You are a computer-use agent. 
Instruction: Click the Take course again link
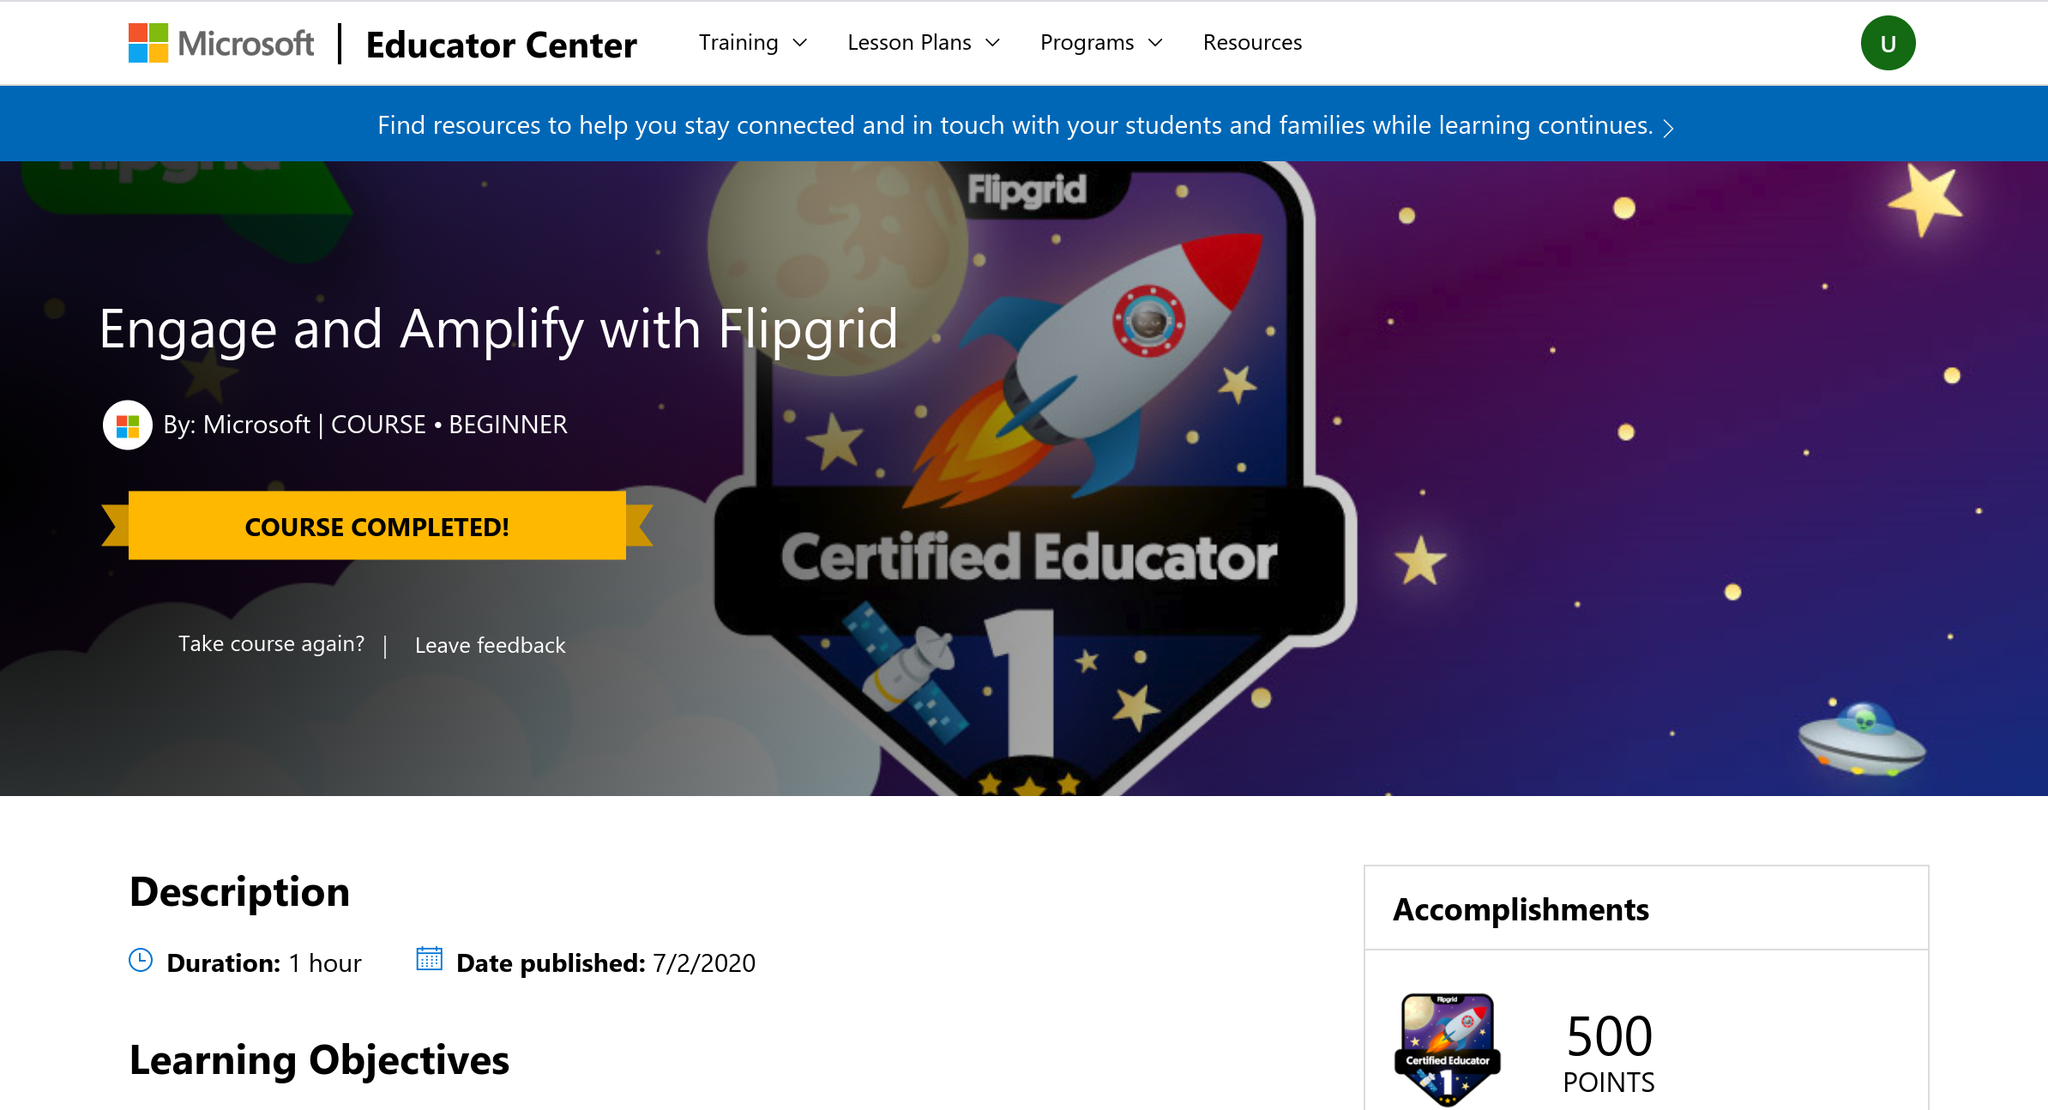click(x=271, y=644)
